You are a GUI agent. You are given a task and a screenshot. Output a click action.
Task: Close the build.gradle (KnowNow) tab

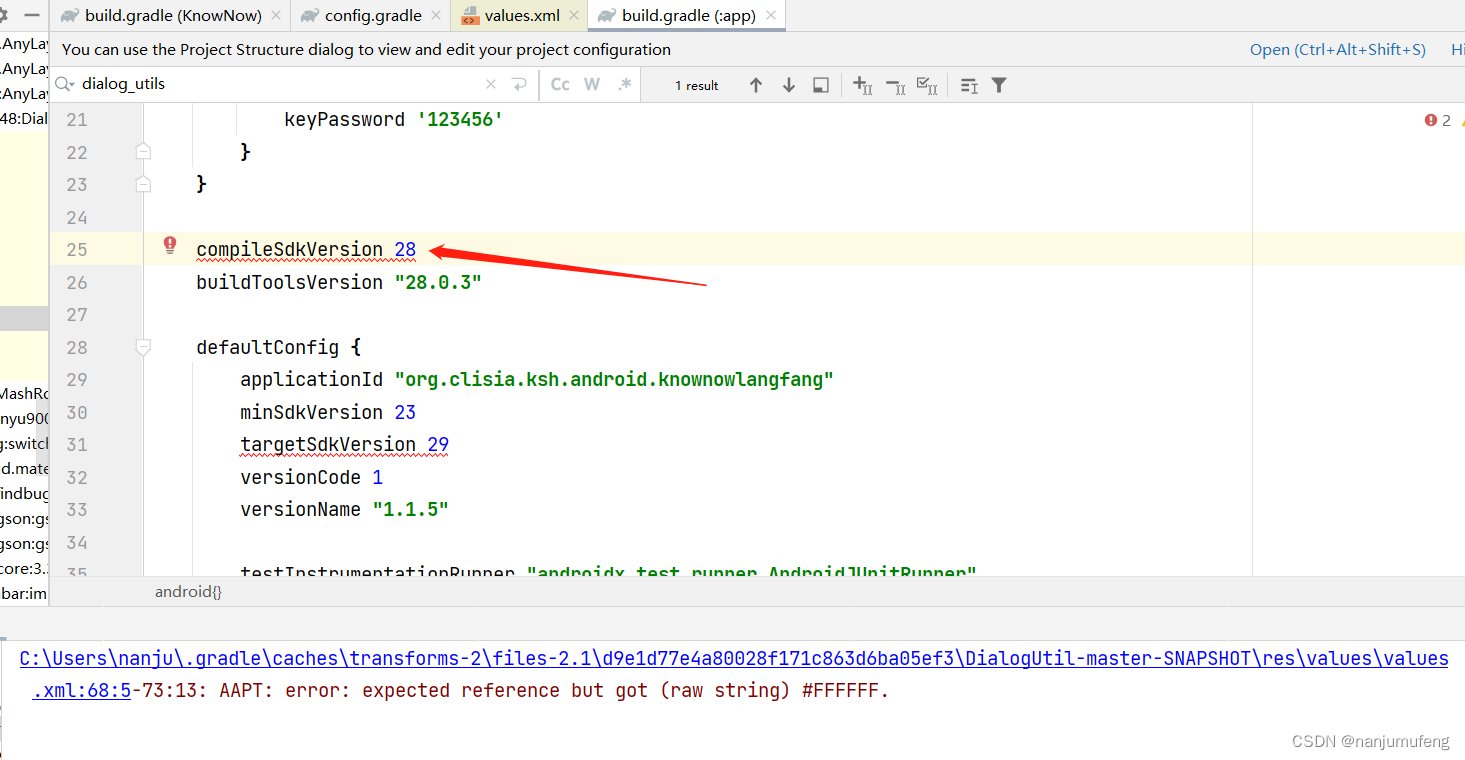(276, 15)
